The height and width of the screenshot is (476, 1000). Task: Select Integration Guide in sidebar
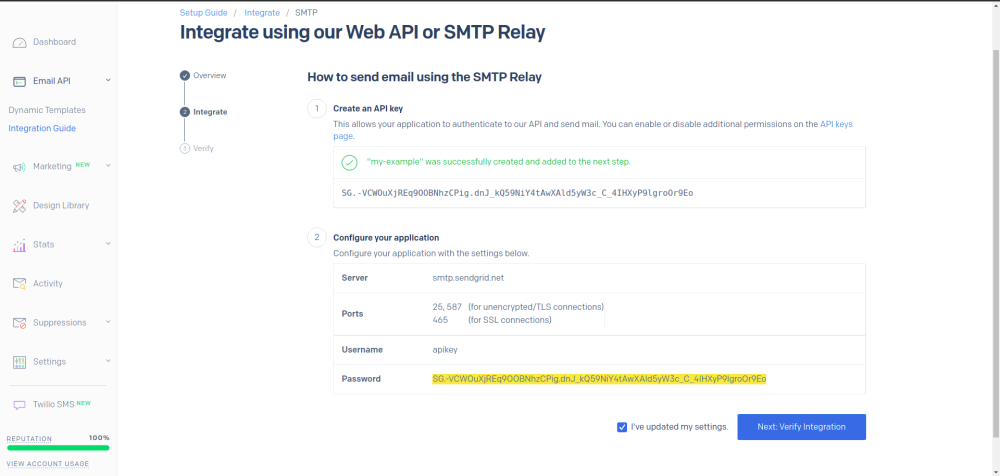pos(42,128)
